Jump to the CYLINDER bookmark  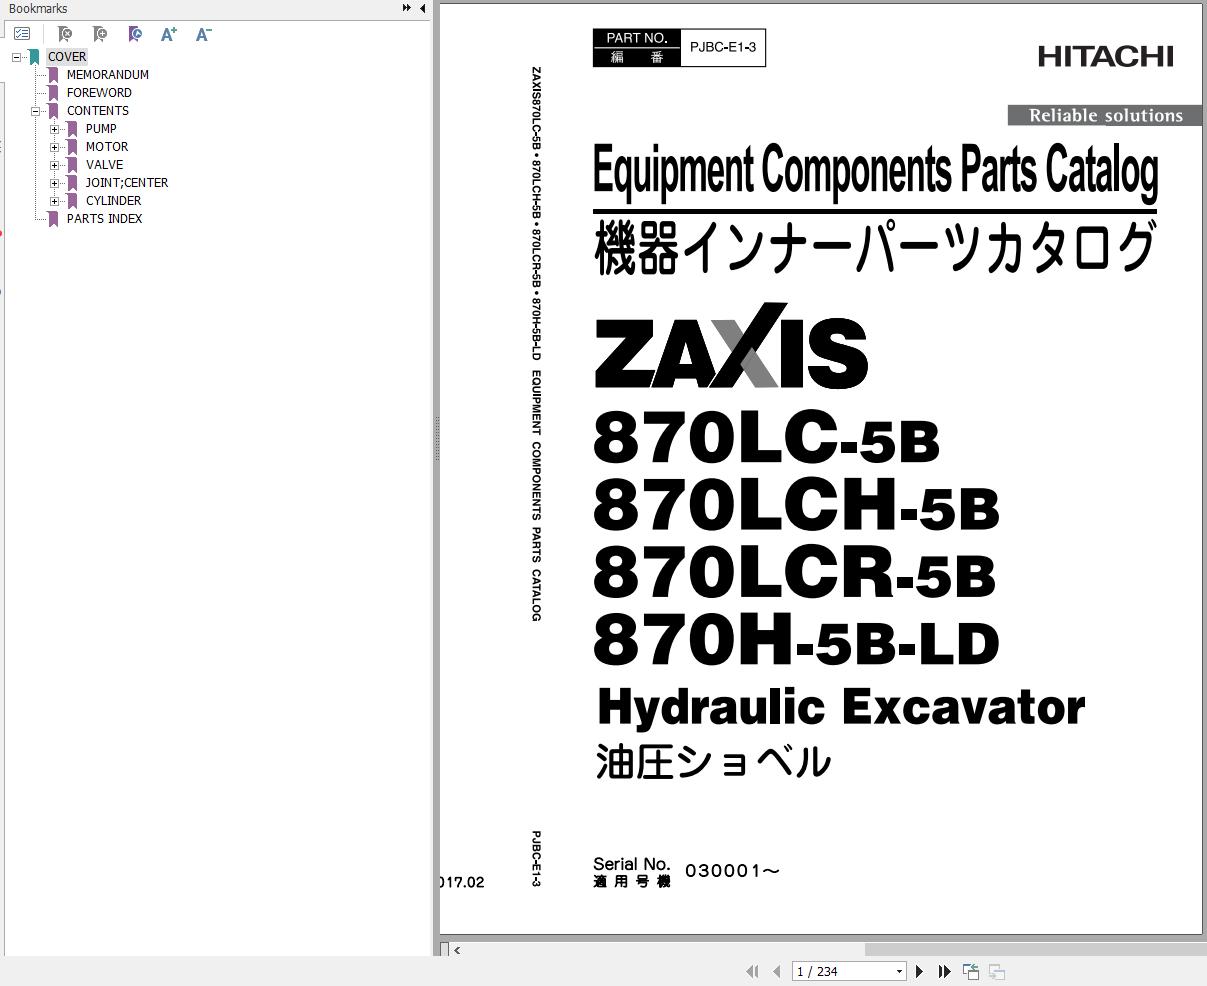coord(113,201)
